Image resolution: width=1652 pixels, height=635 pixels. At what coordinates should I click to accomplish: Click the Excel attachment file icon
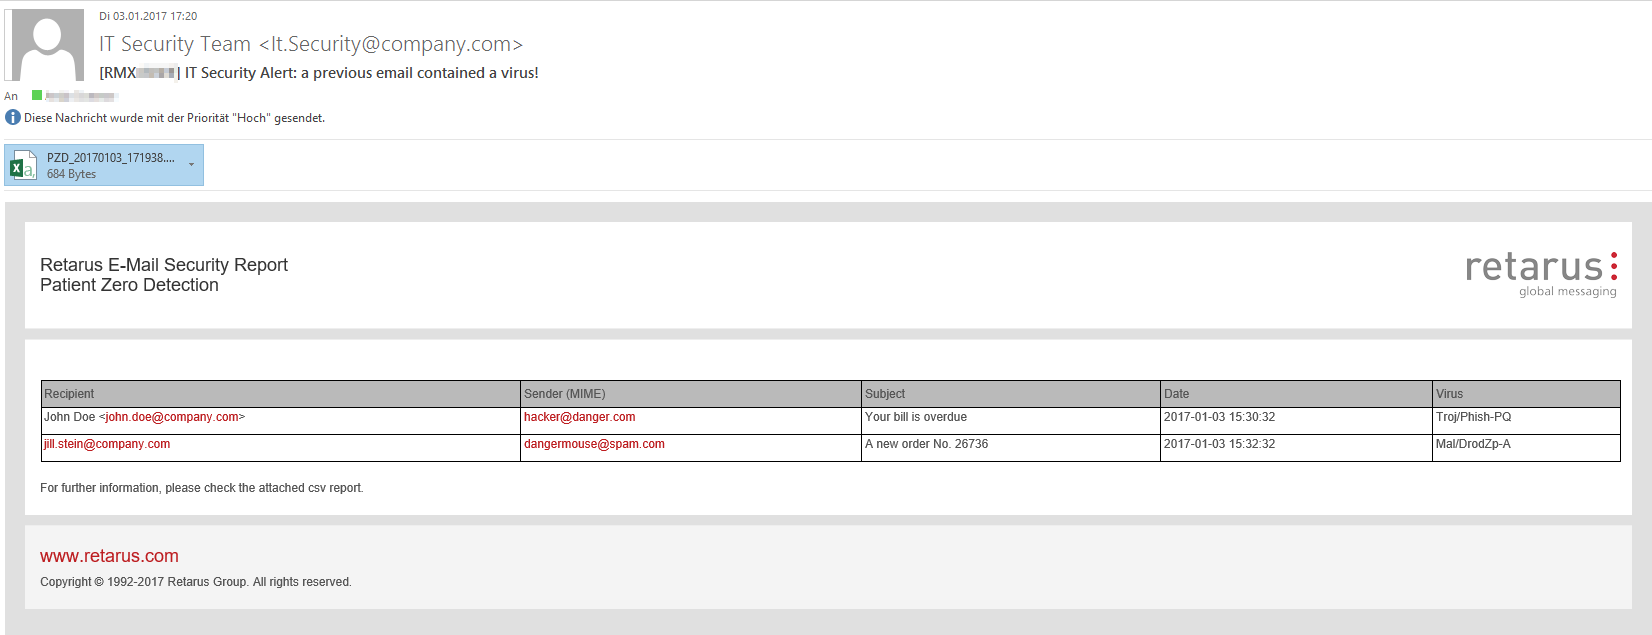(22, 166)
